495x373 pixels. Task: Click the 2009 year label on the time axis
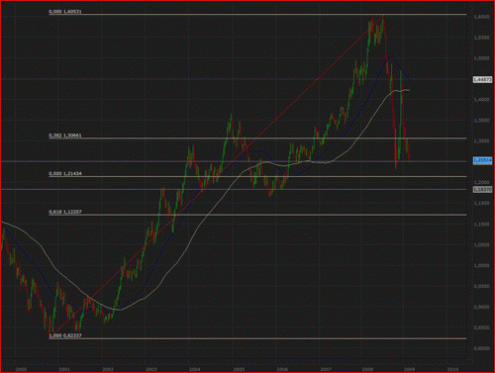409,369
